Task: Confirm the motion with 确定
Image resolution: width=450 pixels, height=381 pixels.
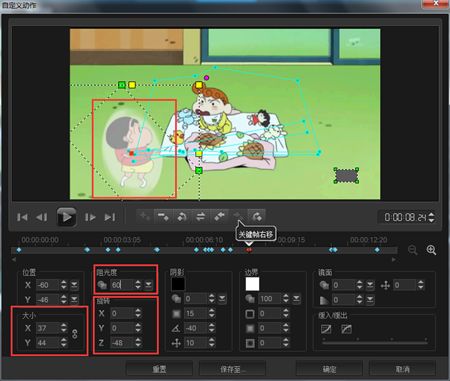Action: 329,369
